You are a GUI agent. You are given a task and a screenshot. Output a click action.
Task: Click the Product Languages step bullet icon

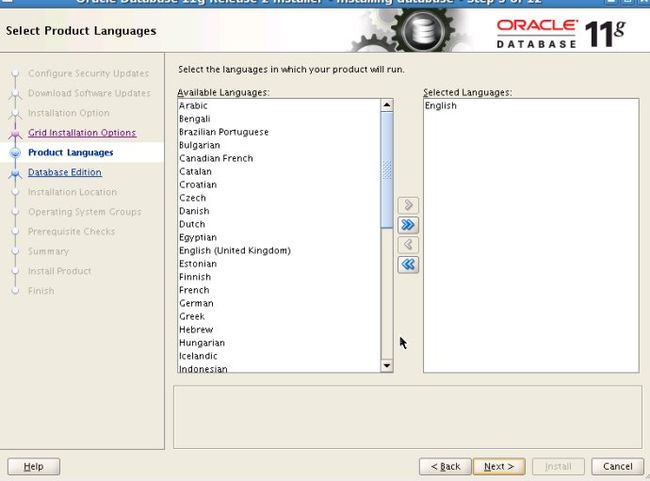15,153
